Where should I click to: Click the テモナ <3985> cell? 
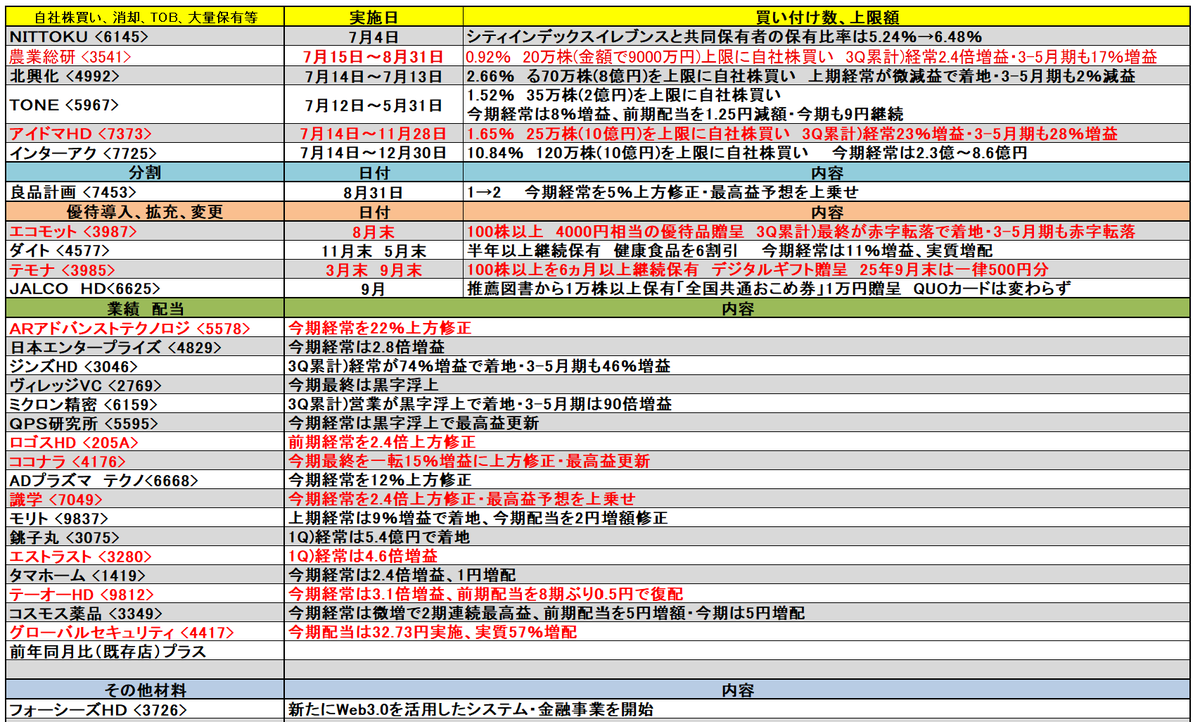coord(144,270)
